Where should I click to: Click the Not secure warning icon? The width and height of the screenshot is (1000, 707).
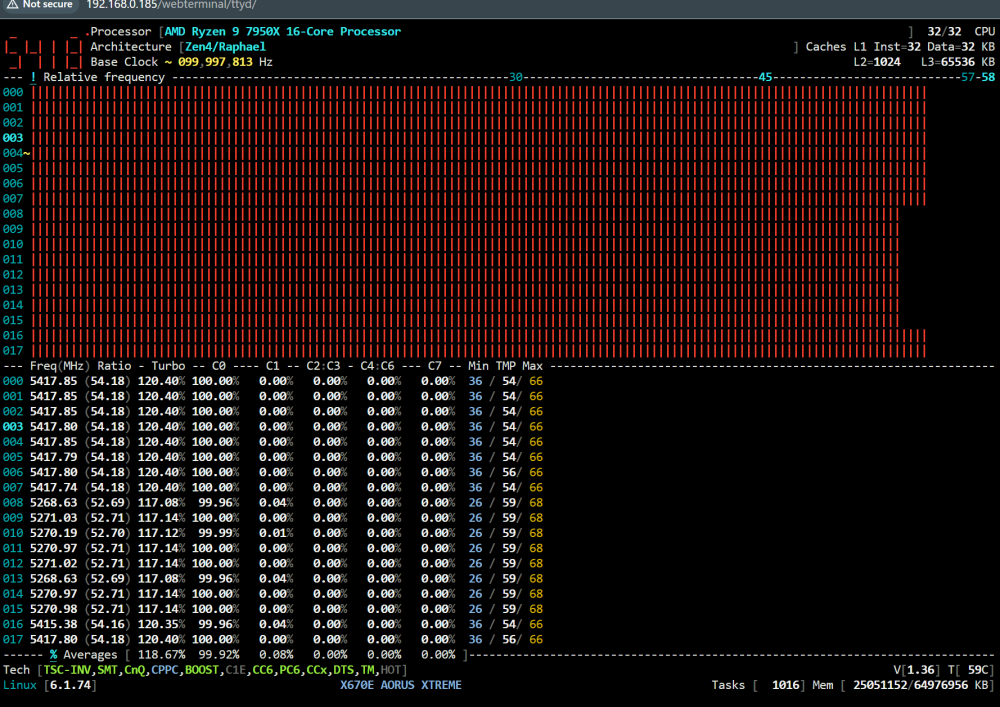coord(13,4)
